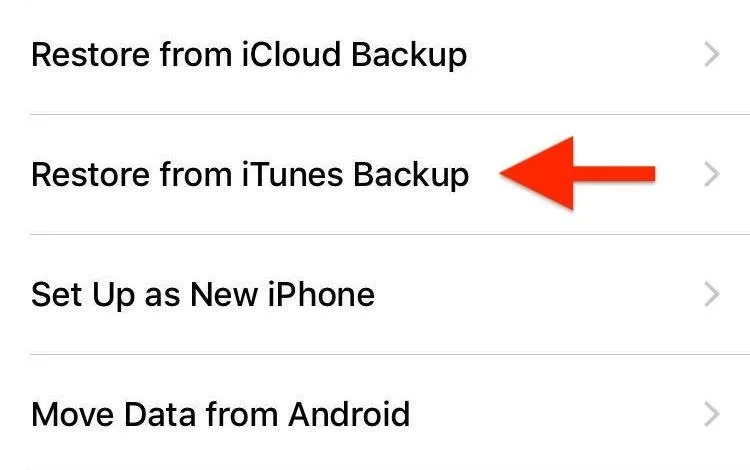Tap the word Android in the last option
The width and height of the screenshot is (750, 470).
[349, 414]
